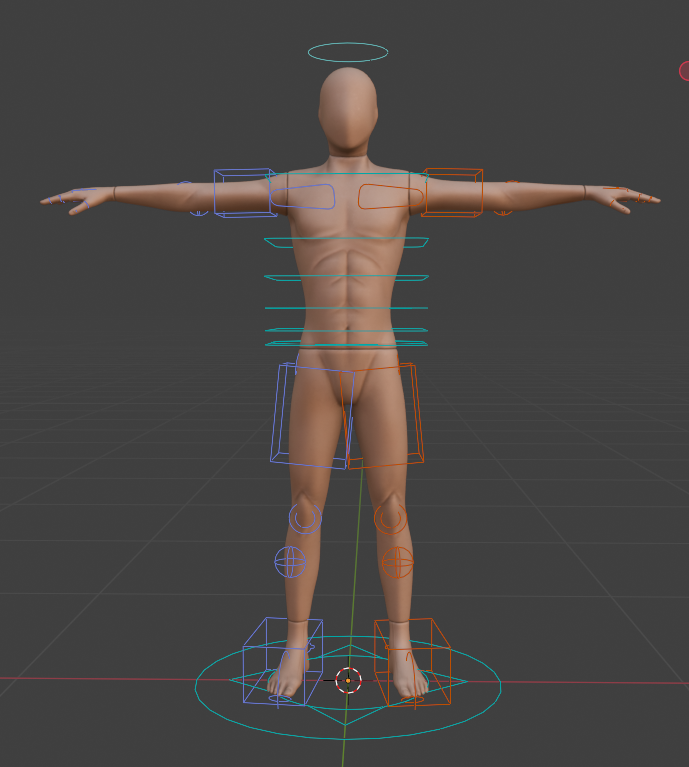Select the small blue elbow control widget

pos(199,213)
